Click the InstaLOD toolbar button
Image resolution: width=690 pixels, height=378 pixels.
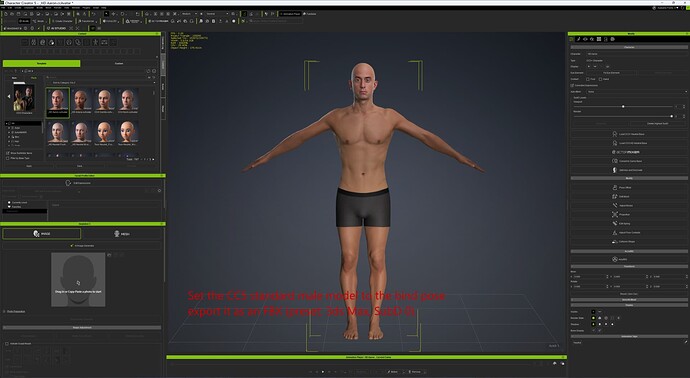tap(111, 21)
